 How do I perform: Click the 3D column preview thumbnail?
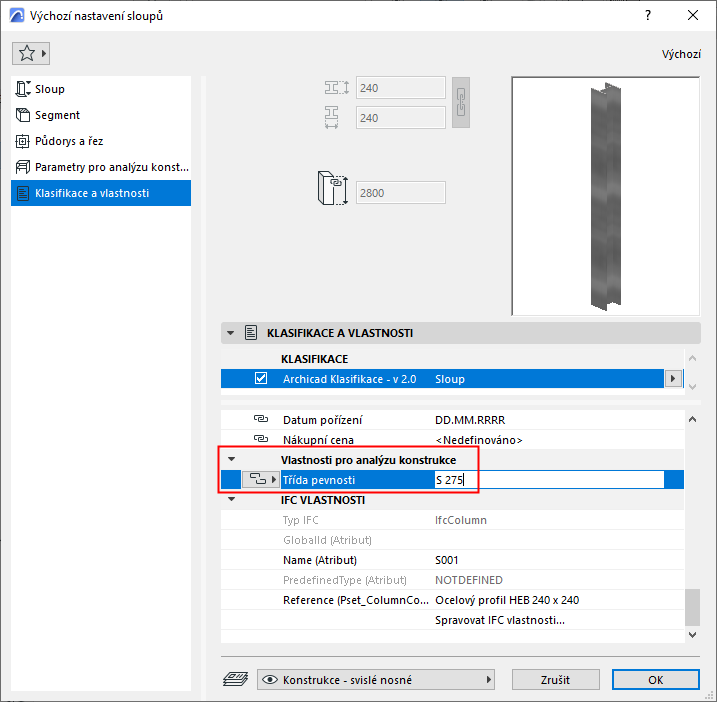(x=605, y=196)
